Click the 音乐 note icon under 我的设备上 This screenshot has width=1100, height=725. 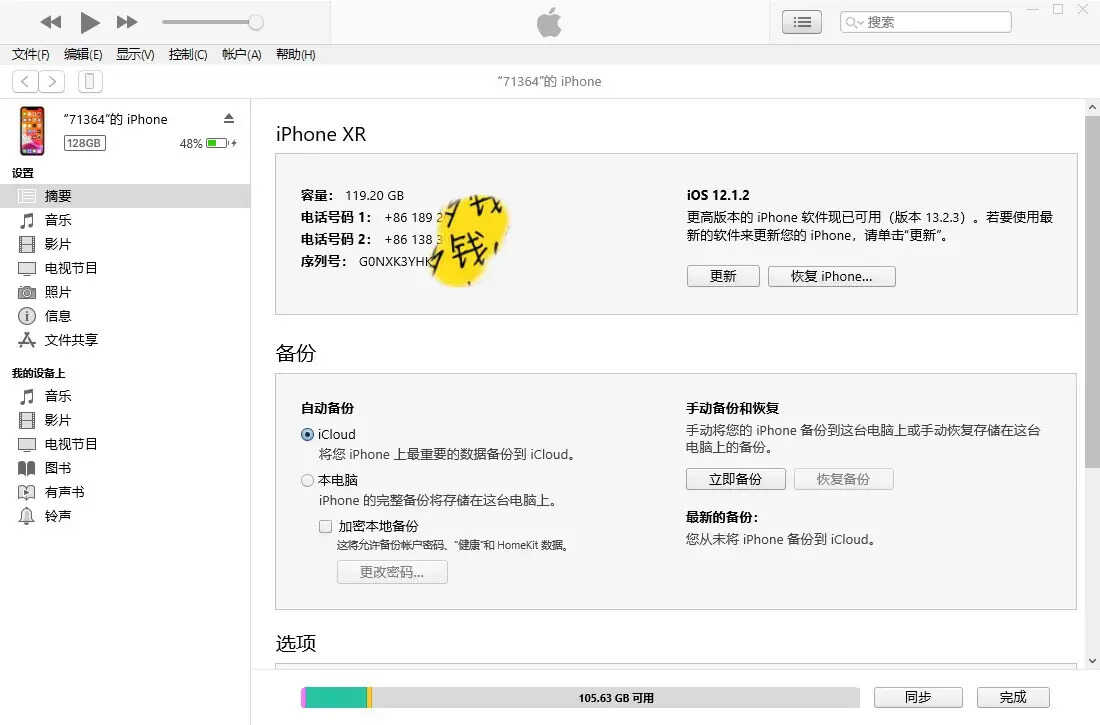pos(27,397)
